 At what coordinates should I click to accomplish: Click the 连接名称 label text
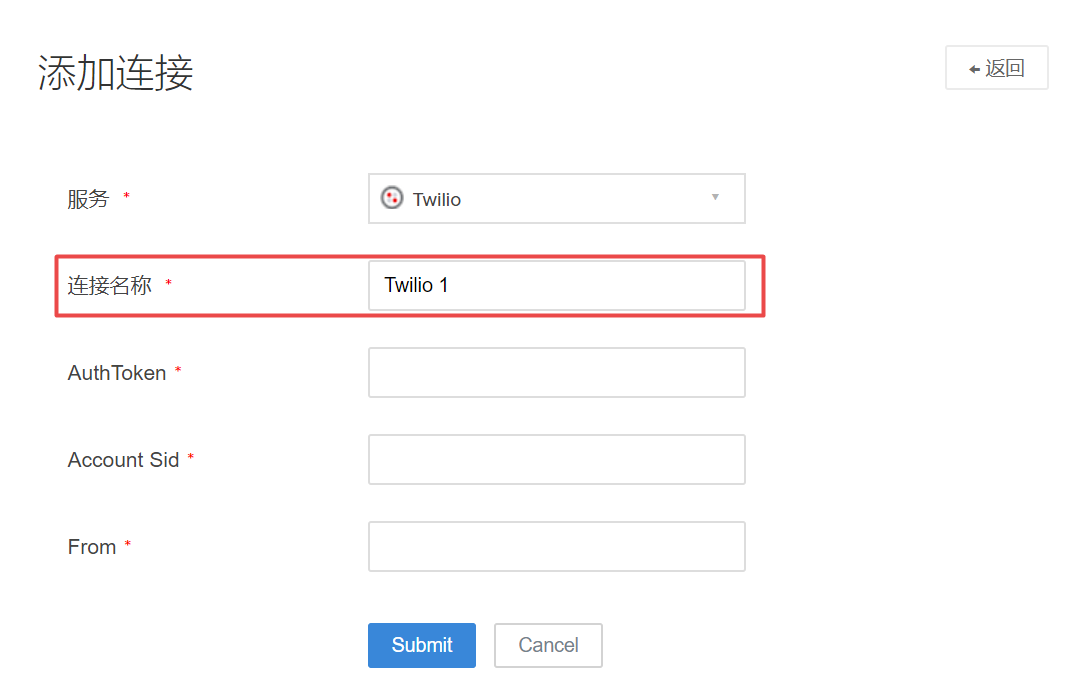click(110, 286)
